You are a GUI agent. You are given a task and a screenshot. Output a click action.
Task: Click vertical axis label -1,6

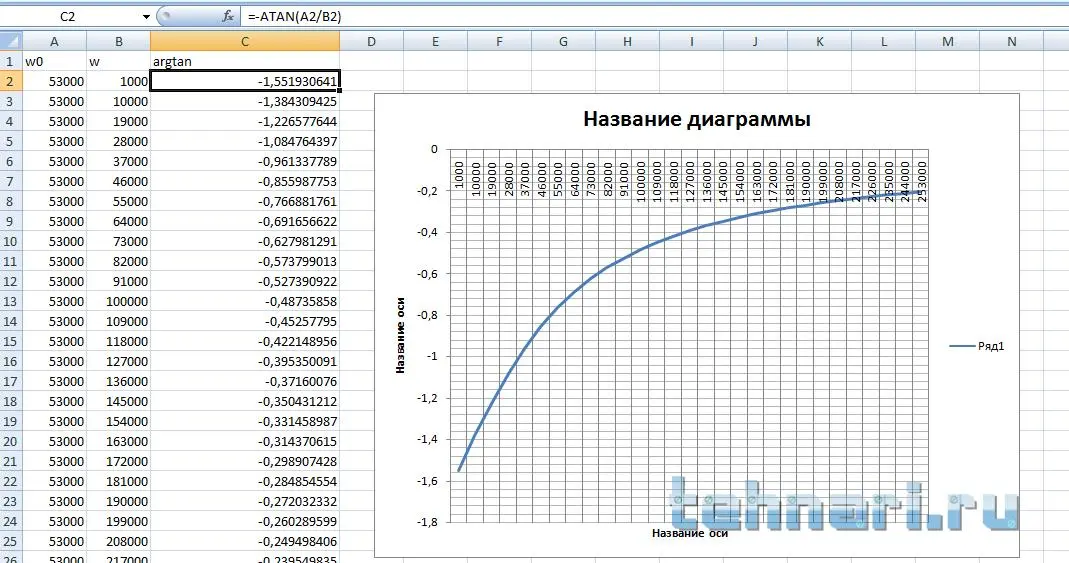pyautogui.click(x=427, y=481)
